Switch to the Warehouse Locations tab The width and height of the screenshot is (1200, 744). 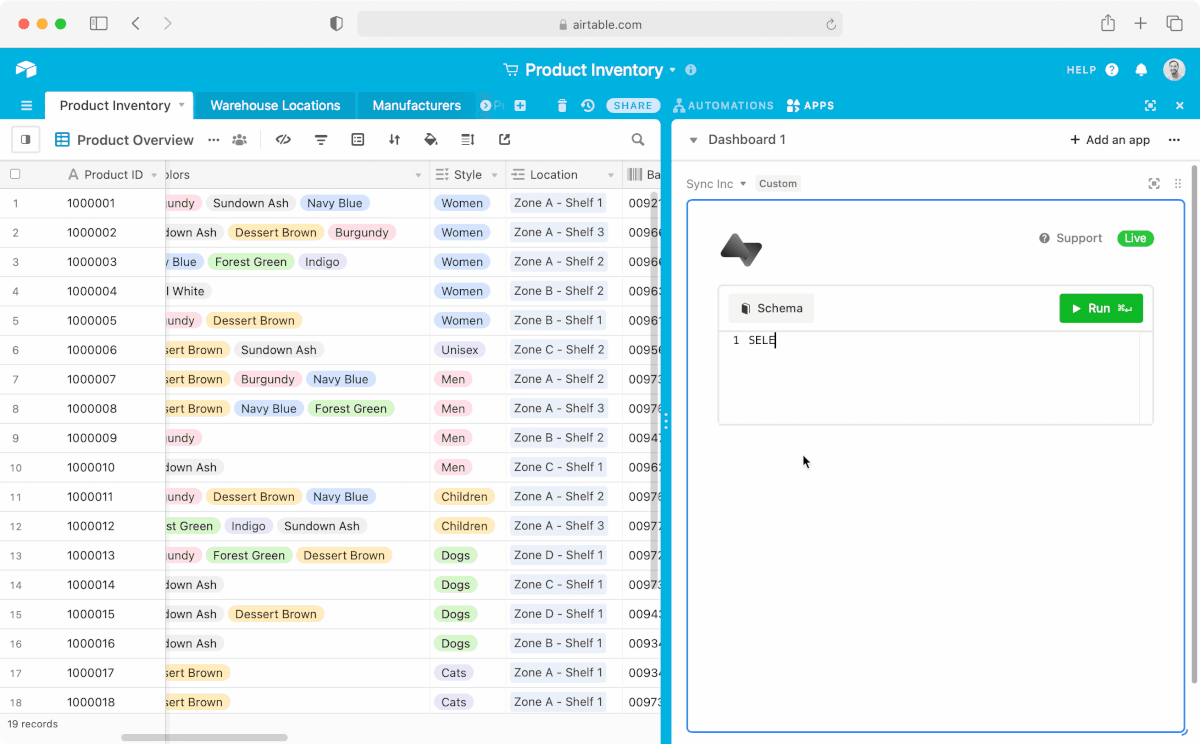pyautogui.click(x=275, y=105)
